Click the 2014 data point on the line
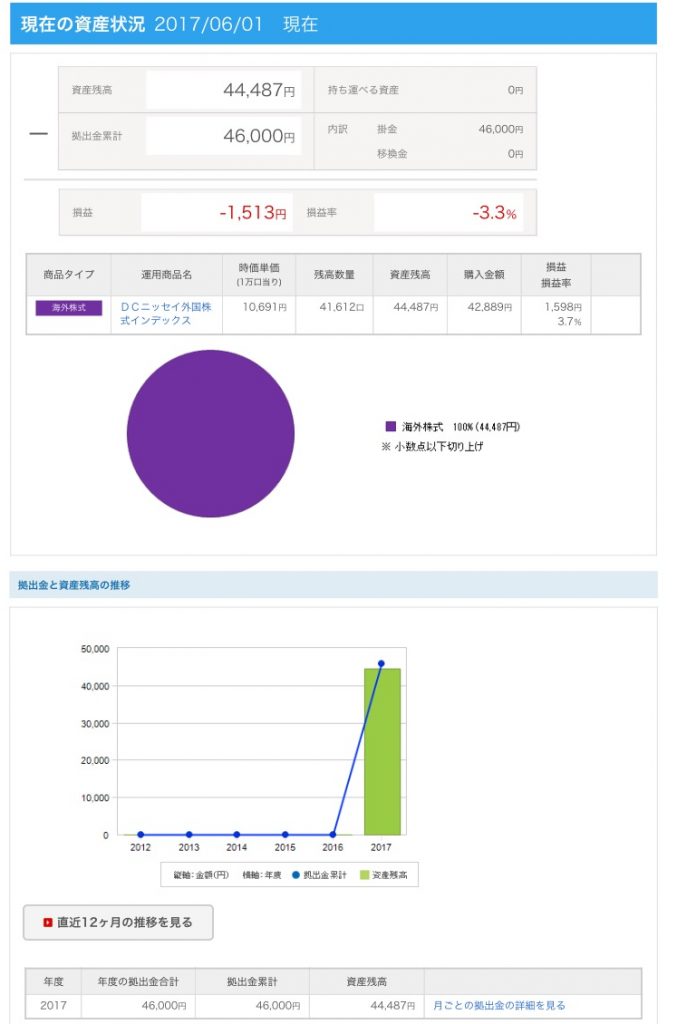 click(237, 835)
